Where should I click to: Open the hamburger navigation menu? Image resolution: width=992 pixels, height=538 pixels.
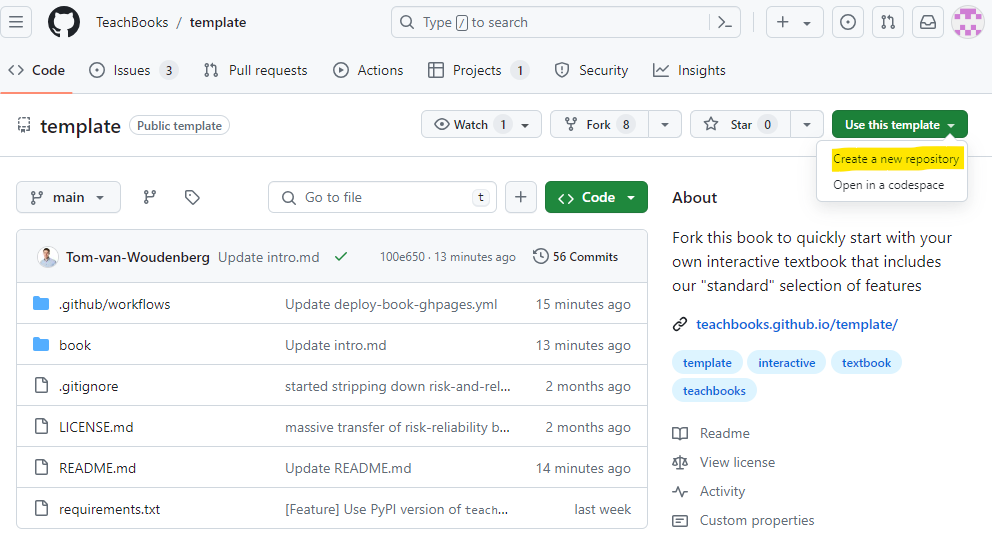tap(16, 22)
